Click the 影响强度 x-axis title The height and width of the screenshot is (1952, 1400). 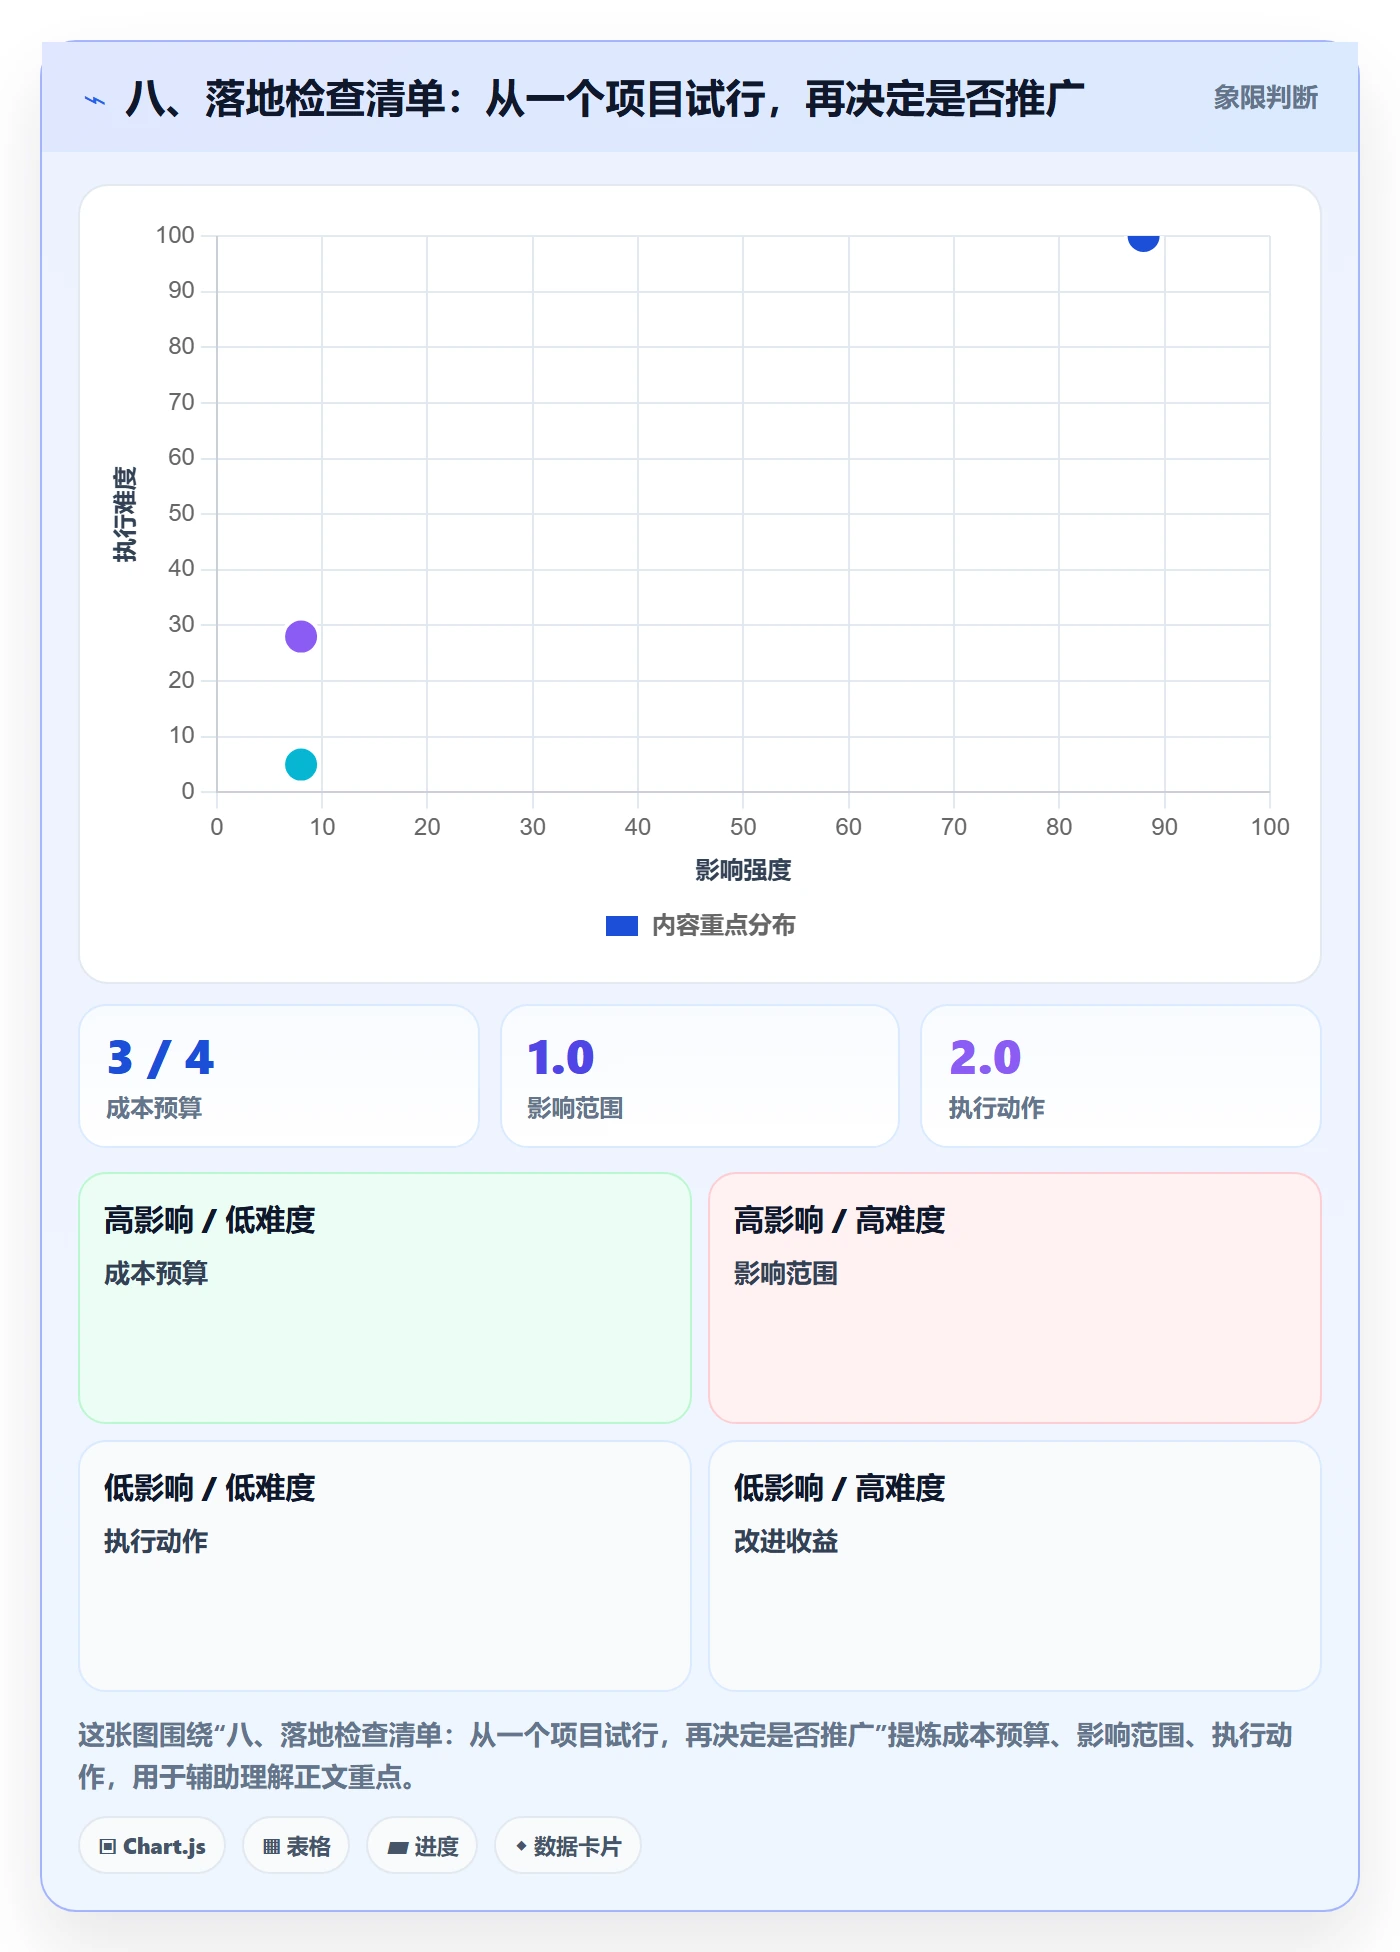tap(743, 870)
